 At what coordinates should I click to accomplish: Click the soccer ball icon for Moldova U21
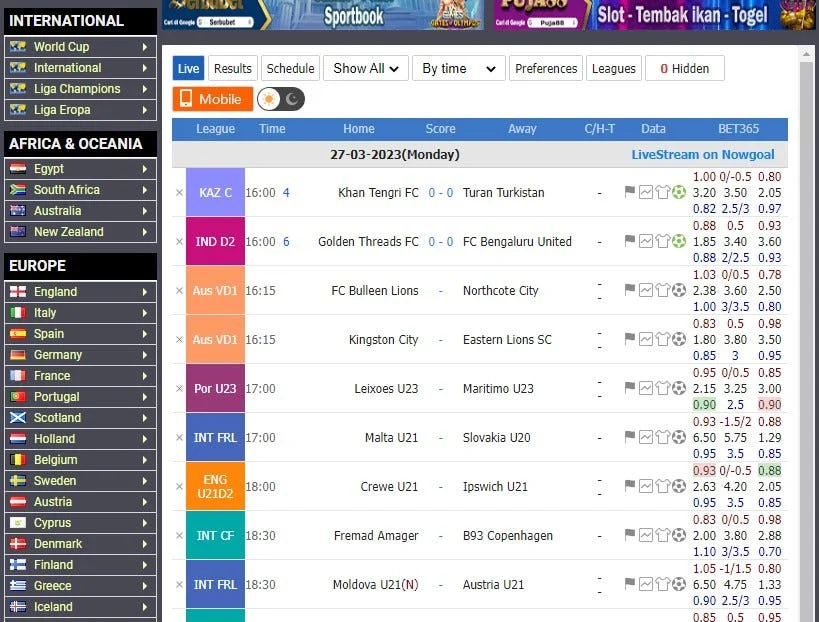678,584
